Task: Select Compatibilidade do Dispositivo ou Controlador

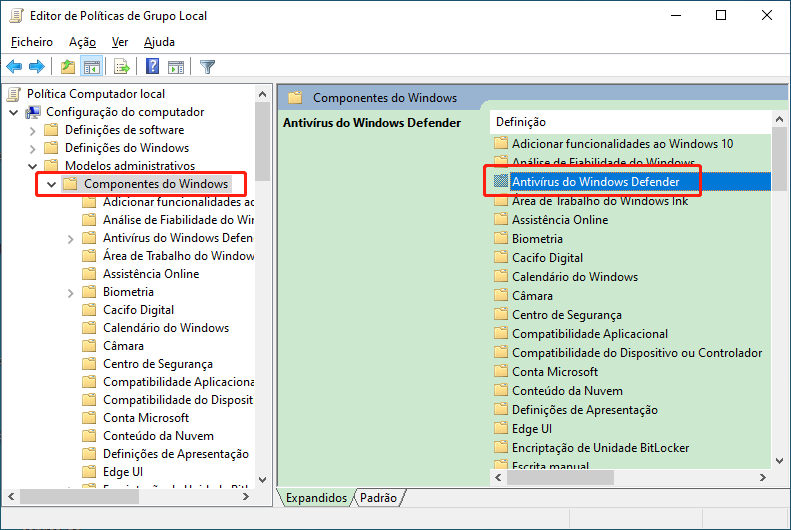Action: 637,352
